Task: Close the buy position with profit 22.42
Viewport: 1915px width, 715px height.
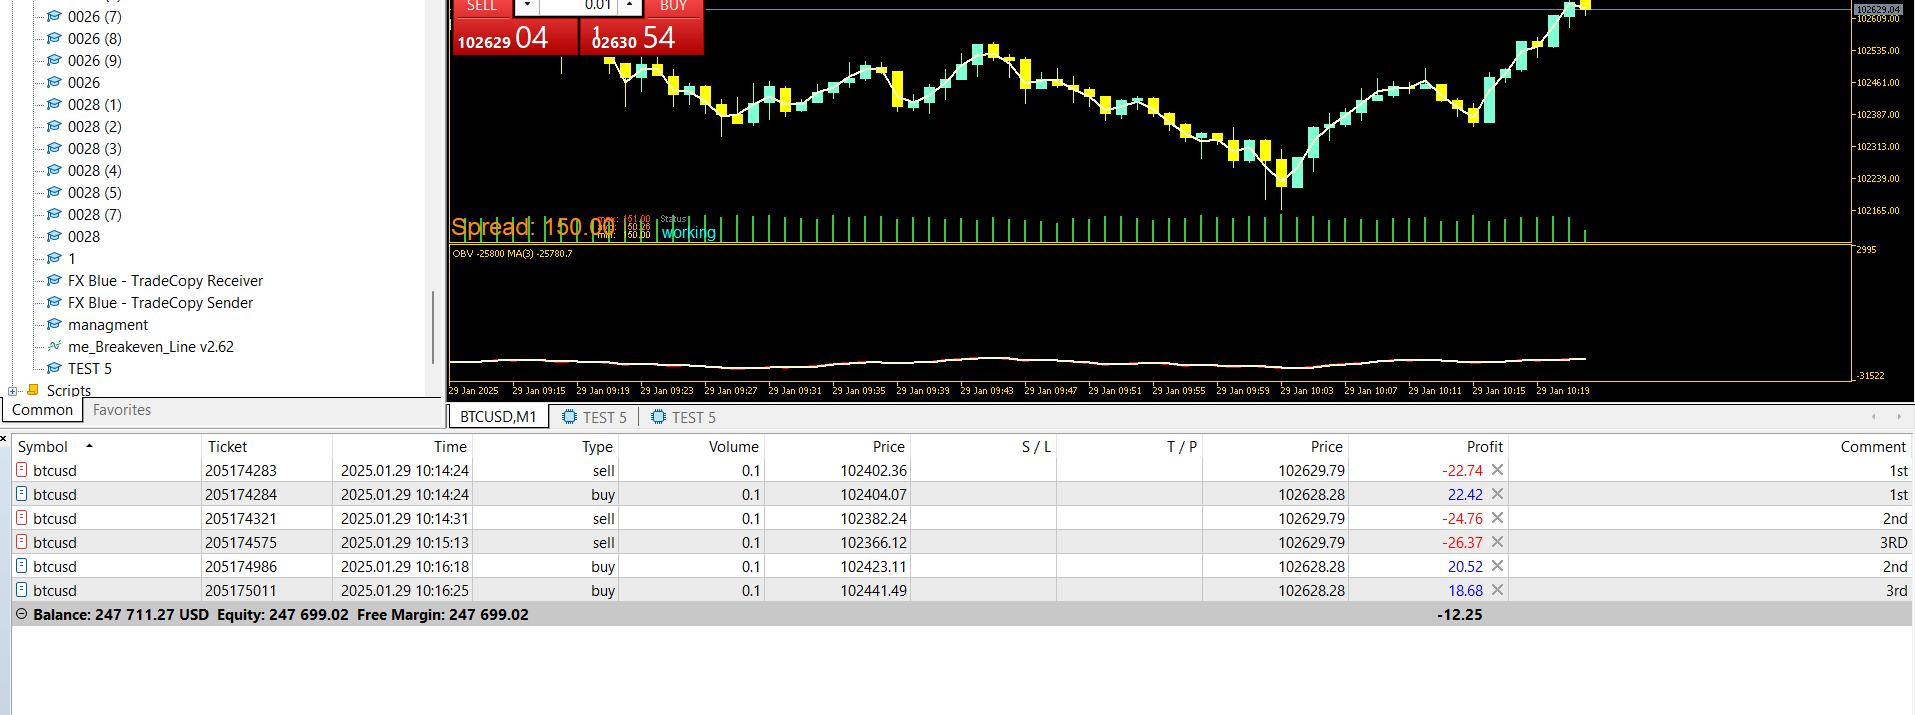Action: point(1497,494)
